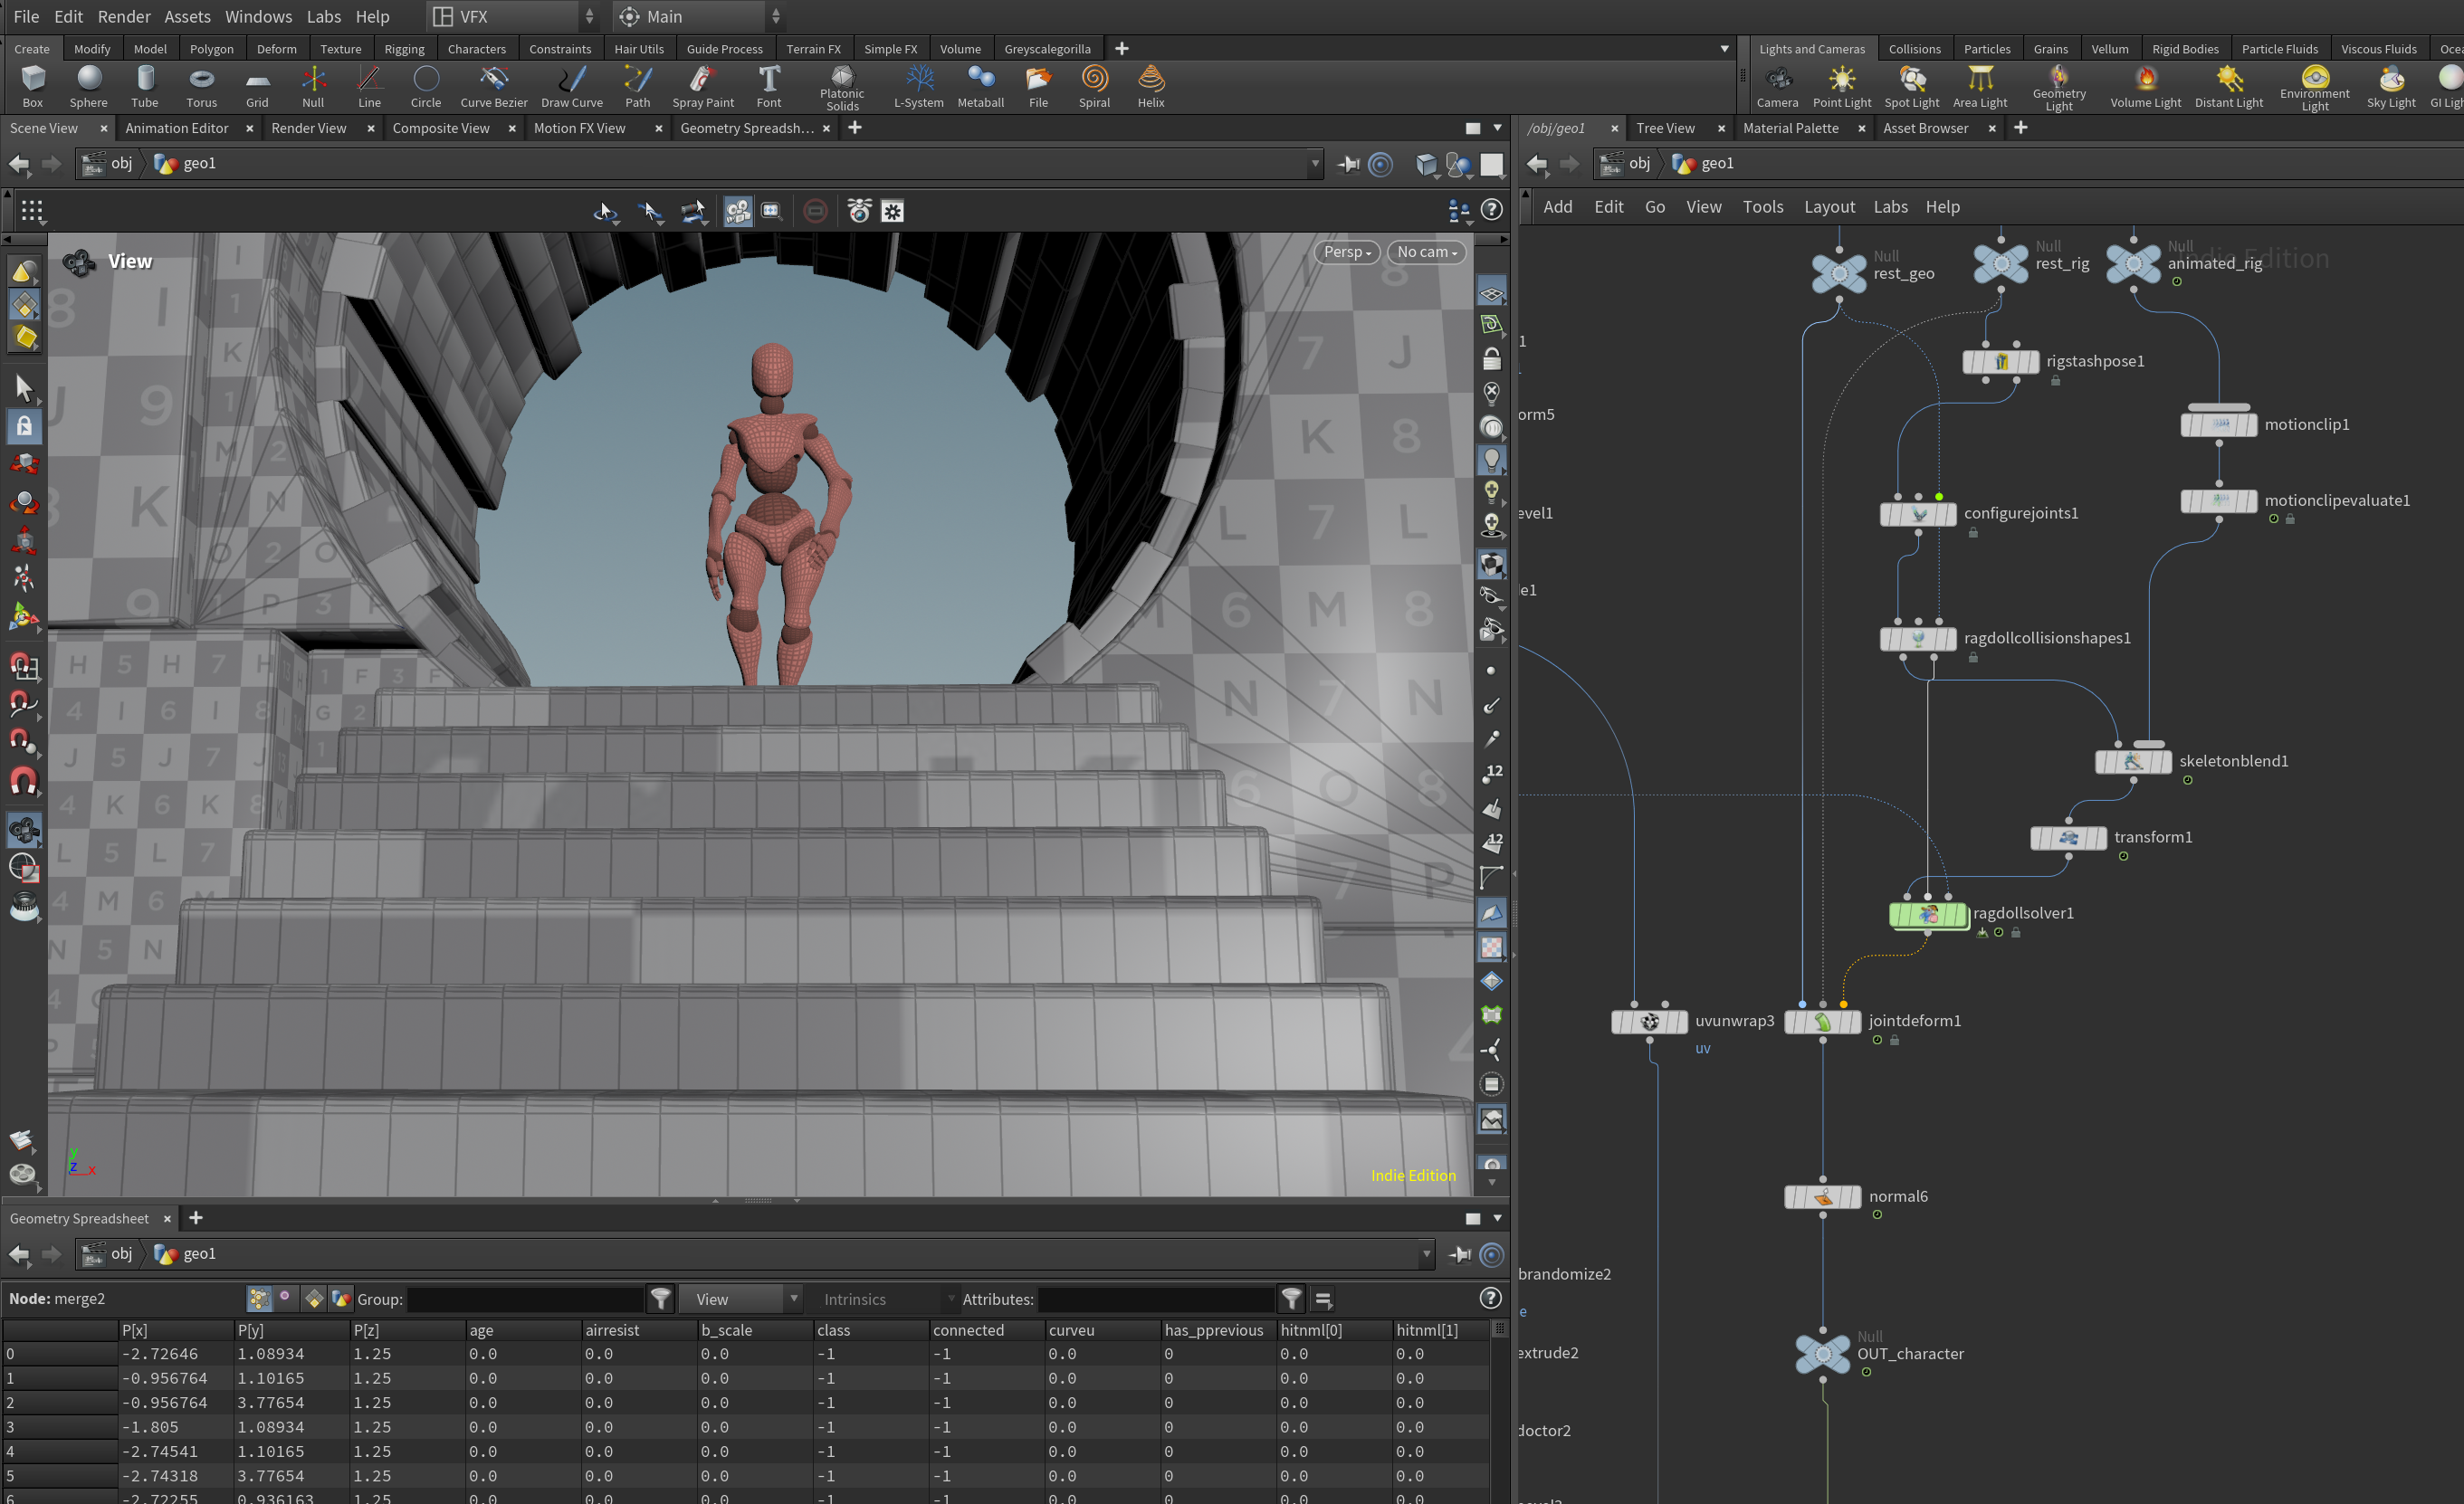Choose the Spray Paint shelf tool
Image resolution: width=2464 pixels, height=1504 pixels.
(x=703, y=86)
